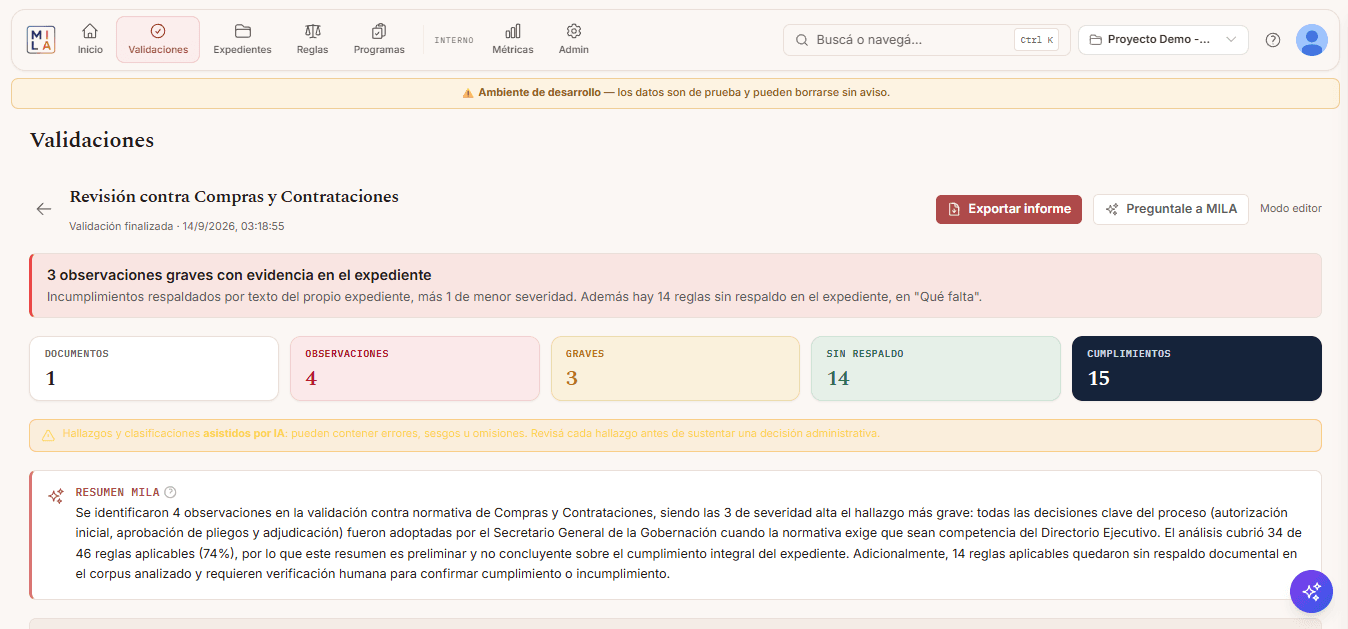Screen dimensions: 1348x629
Task: Open the Admin settings section
Action: [574, 40]
